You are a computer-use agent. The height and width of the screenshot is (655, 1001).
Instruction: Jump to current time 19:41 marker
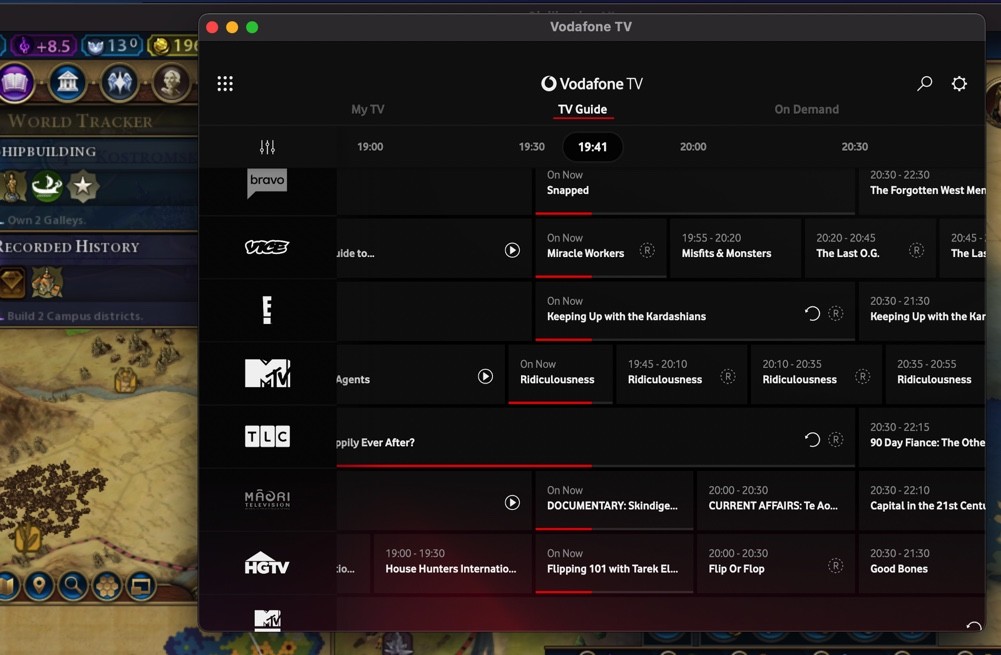tap(592, 147)
